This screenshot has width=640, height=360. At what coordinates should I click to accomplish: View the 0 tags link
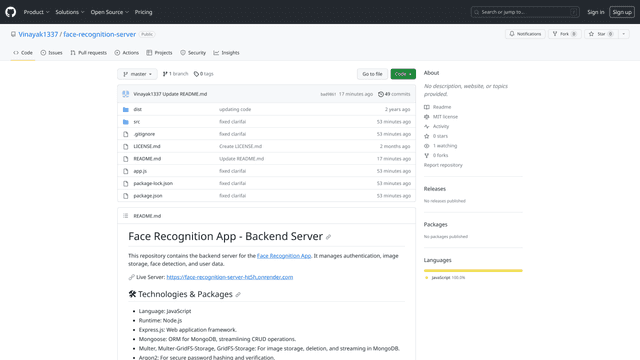tap(204, 74)
